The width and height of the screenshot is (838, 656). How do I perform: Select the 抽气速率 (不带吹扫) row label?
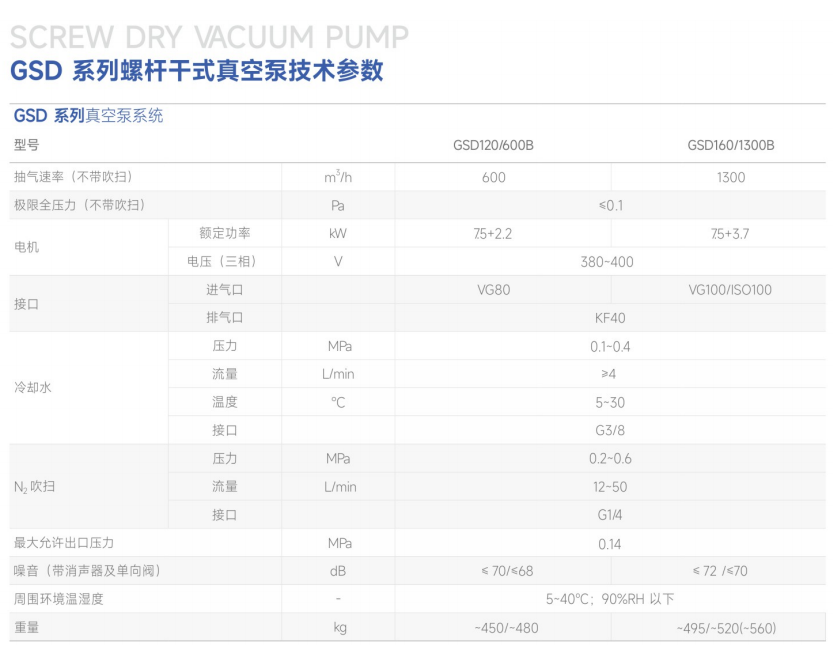pos(73,177)
